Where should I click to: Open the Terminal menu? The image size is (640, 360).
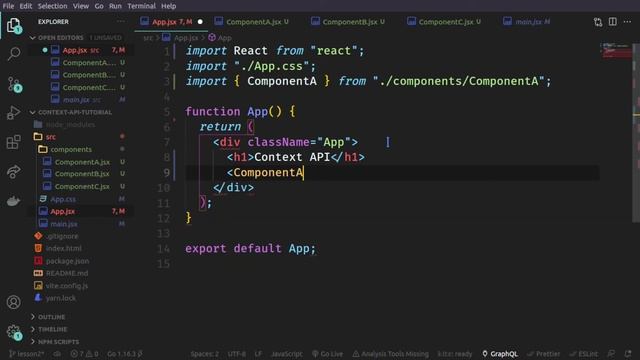pos(141,6)
